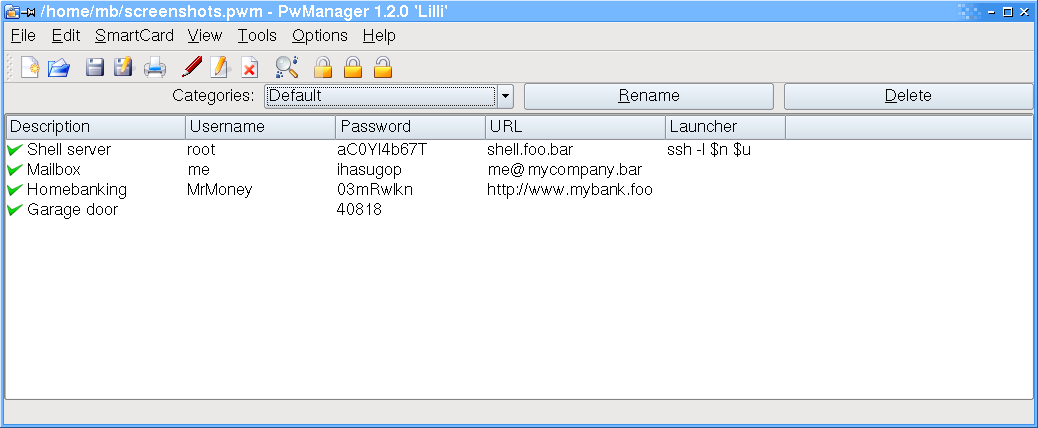This screenshot has height=428, width=1038.
Task: Open the SmartCard menu
Action: coord(134,36)
